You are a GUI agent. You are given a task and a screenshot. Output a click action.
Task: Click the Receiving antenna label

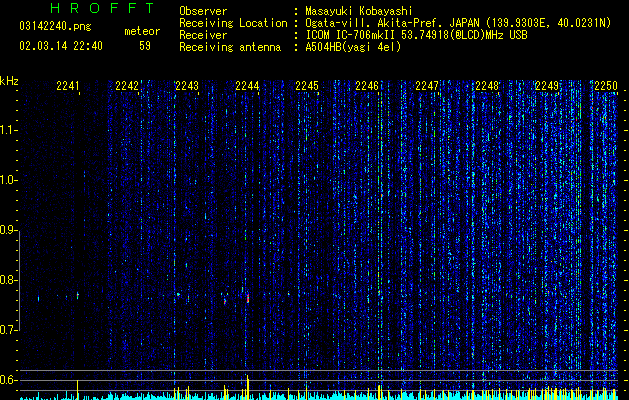[230, 47]
